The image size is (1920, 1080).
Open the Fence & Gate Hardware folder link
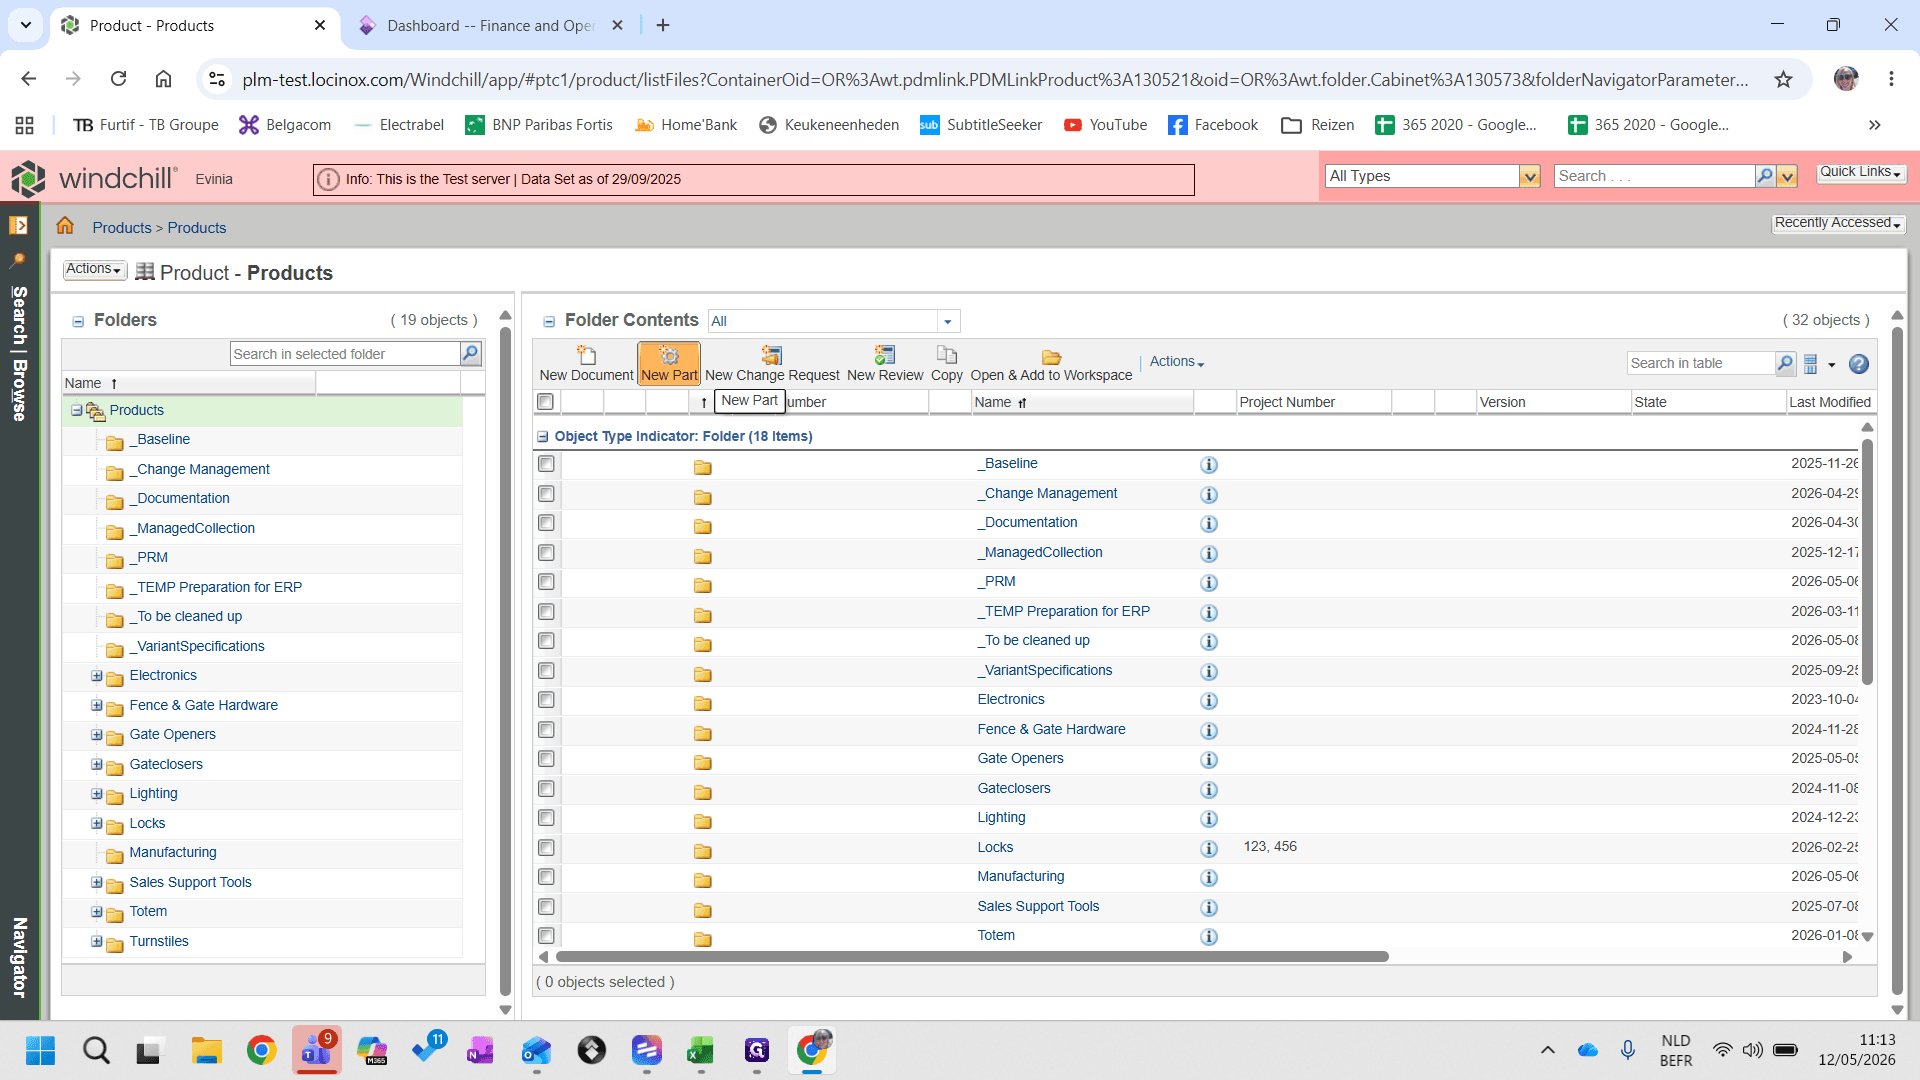tap(1051, 730)
